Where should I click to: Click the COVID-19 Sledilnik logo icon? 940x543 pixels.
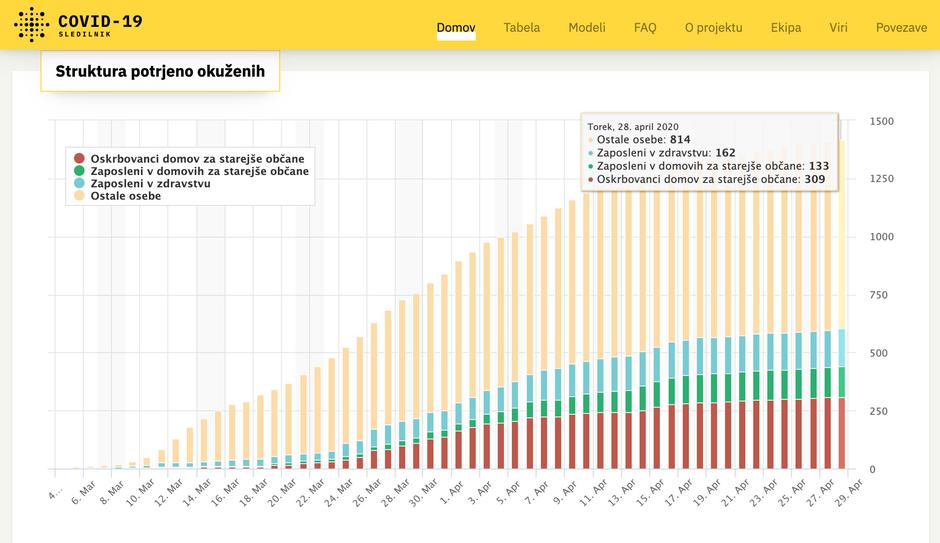[x=31, y=24]
